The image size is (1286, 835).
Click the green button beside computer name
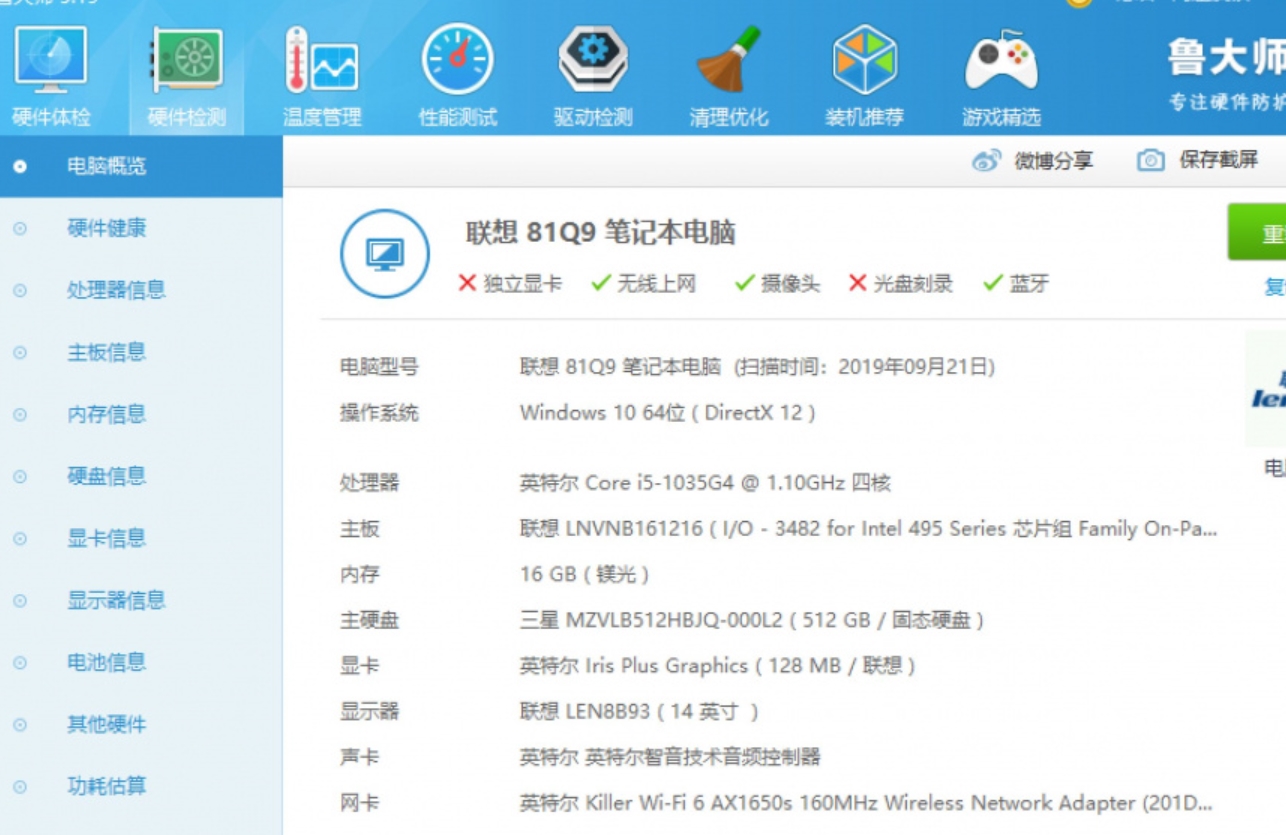tap(1259, 233)
